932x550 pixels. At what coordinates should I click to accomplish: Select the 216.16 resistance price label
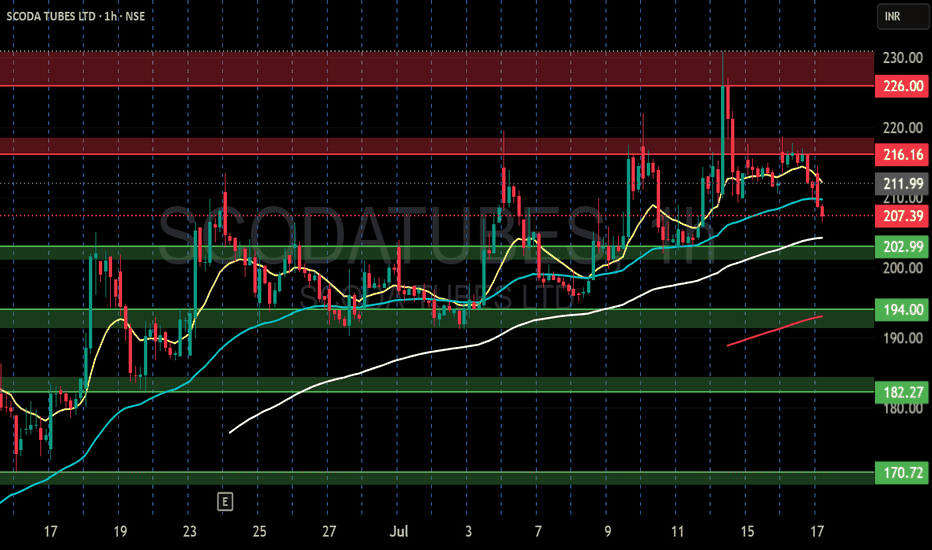click(902, 155)
